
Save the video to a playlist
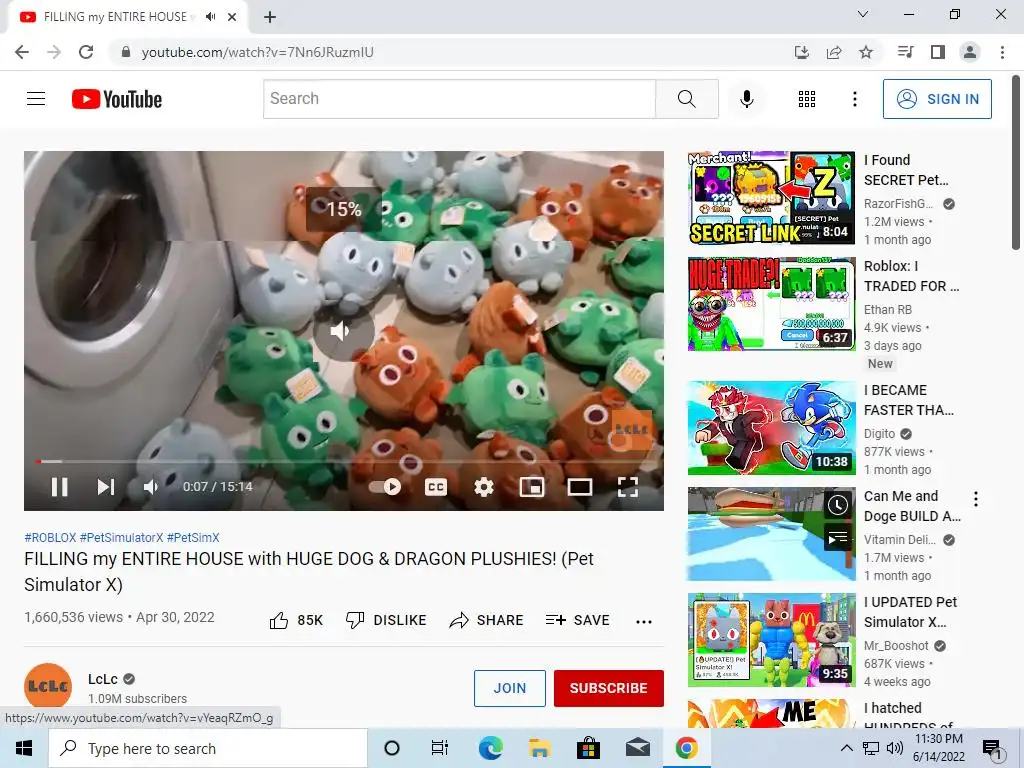577,620
